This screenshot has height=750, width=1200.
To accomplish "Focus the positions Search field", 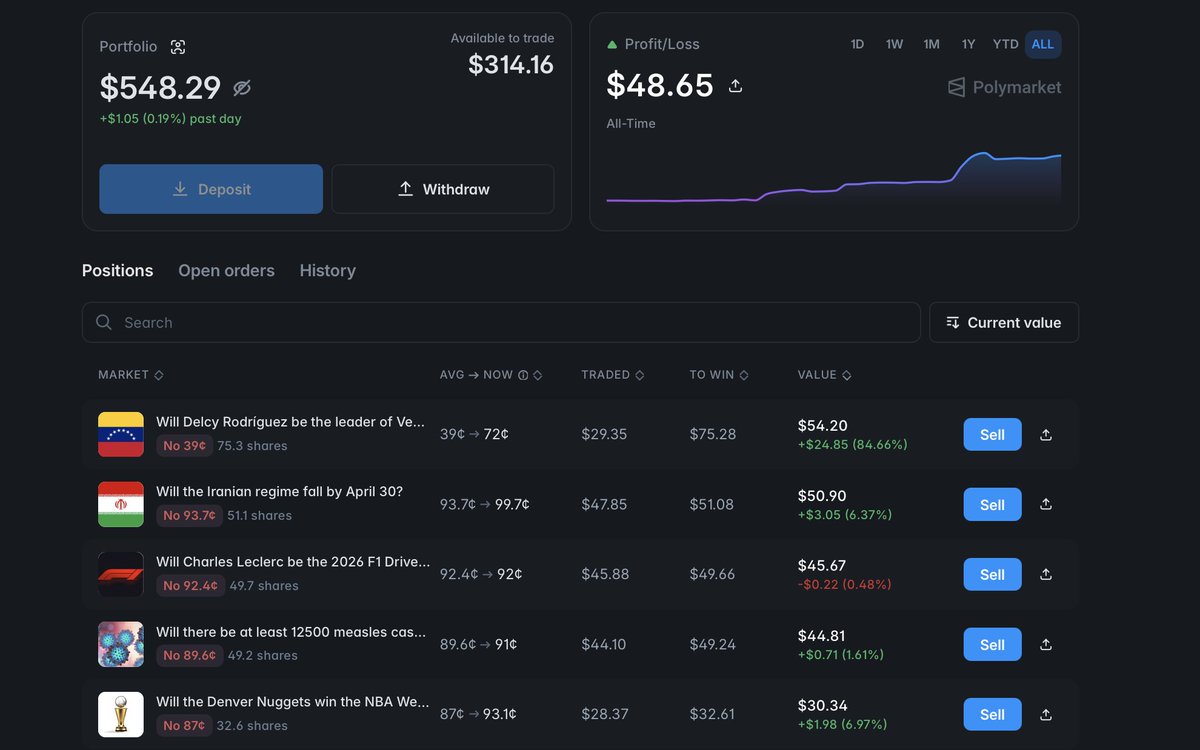I will click(x=501, y=322).
